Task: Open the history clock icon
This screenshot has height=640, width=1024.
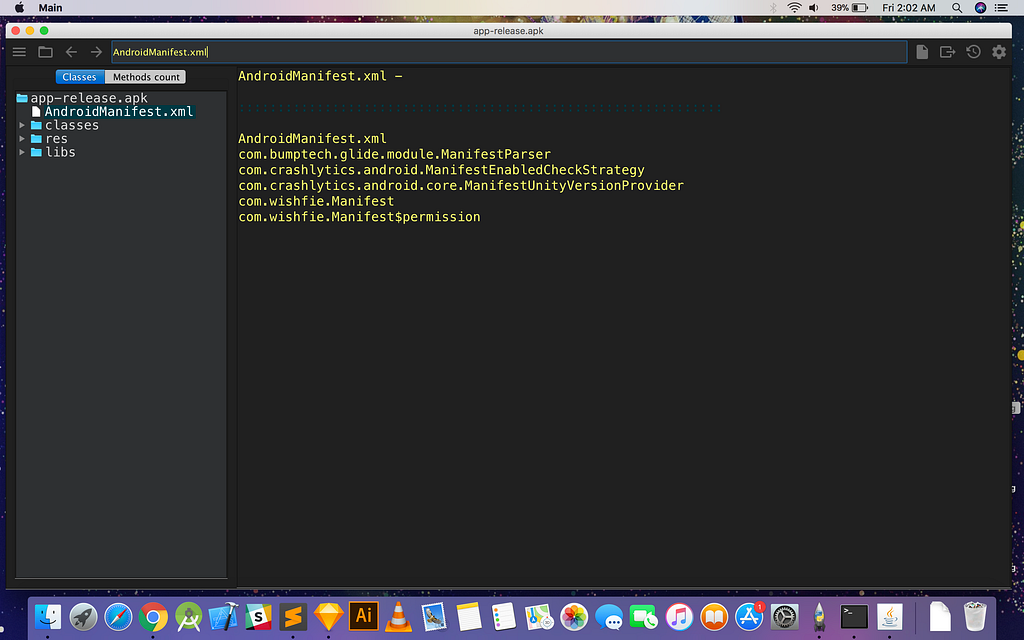Action: 973,52
